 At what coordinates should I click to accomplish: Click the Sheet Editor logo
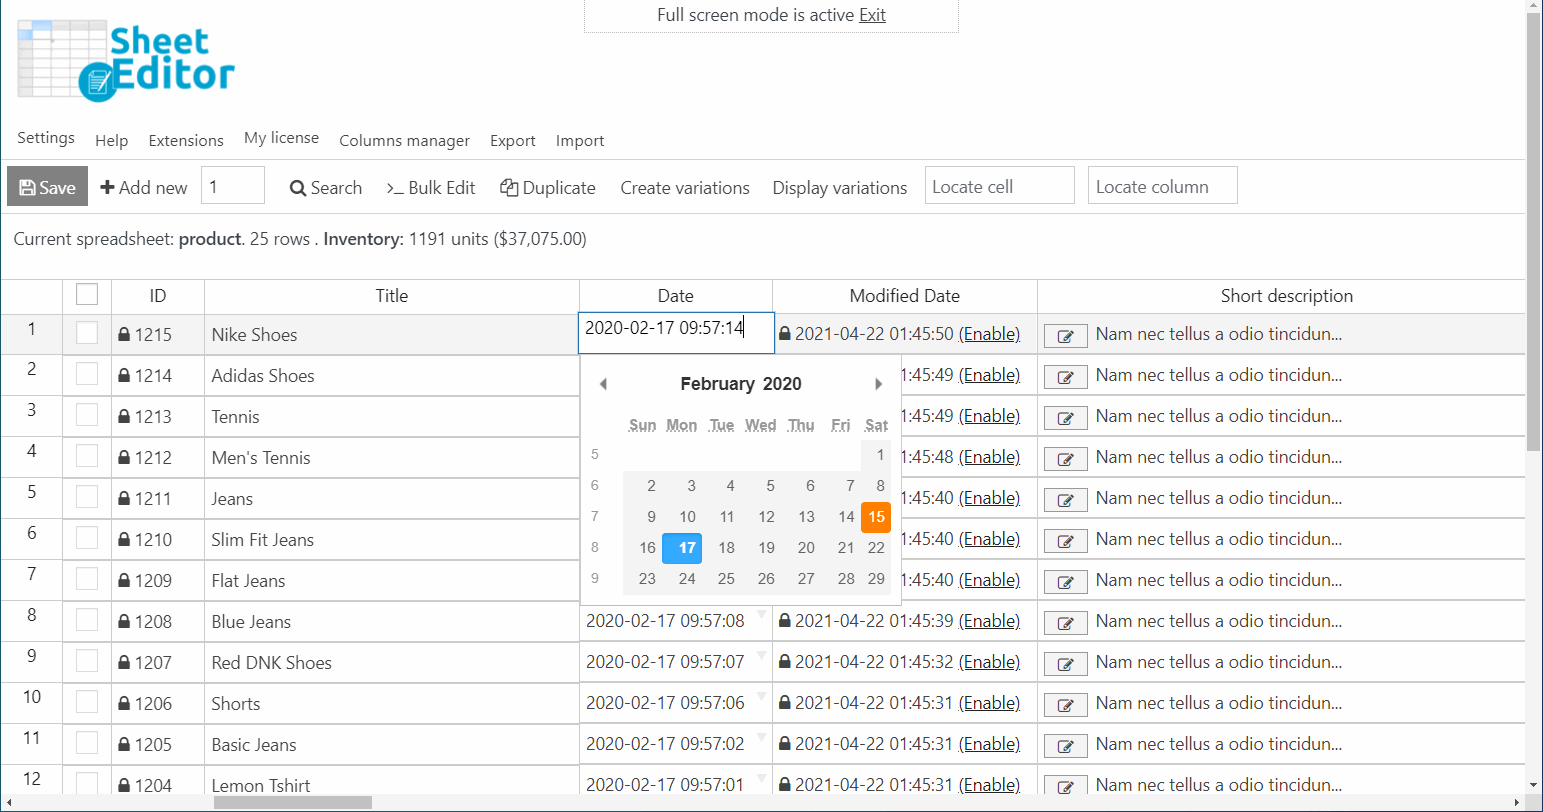(126, 61)
